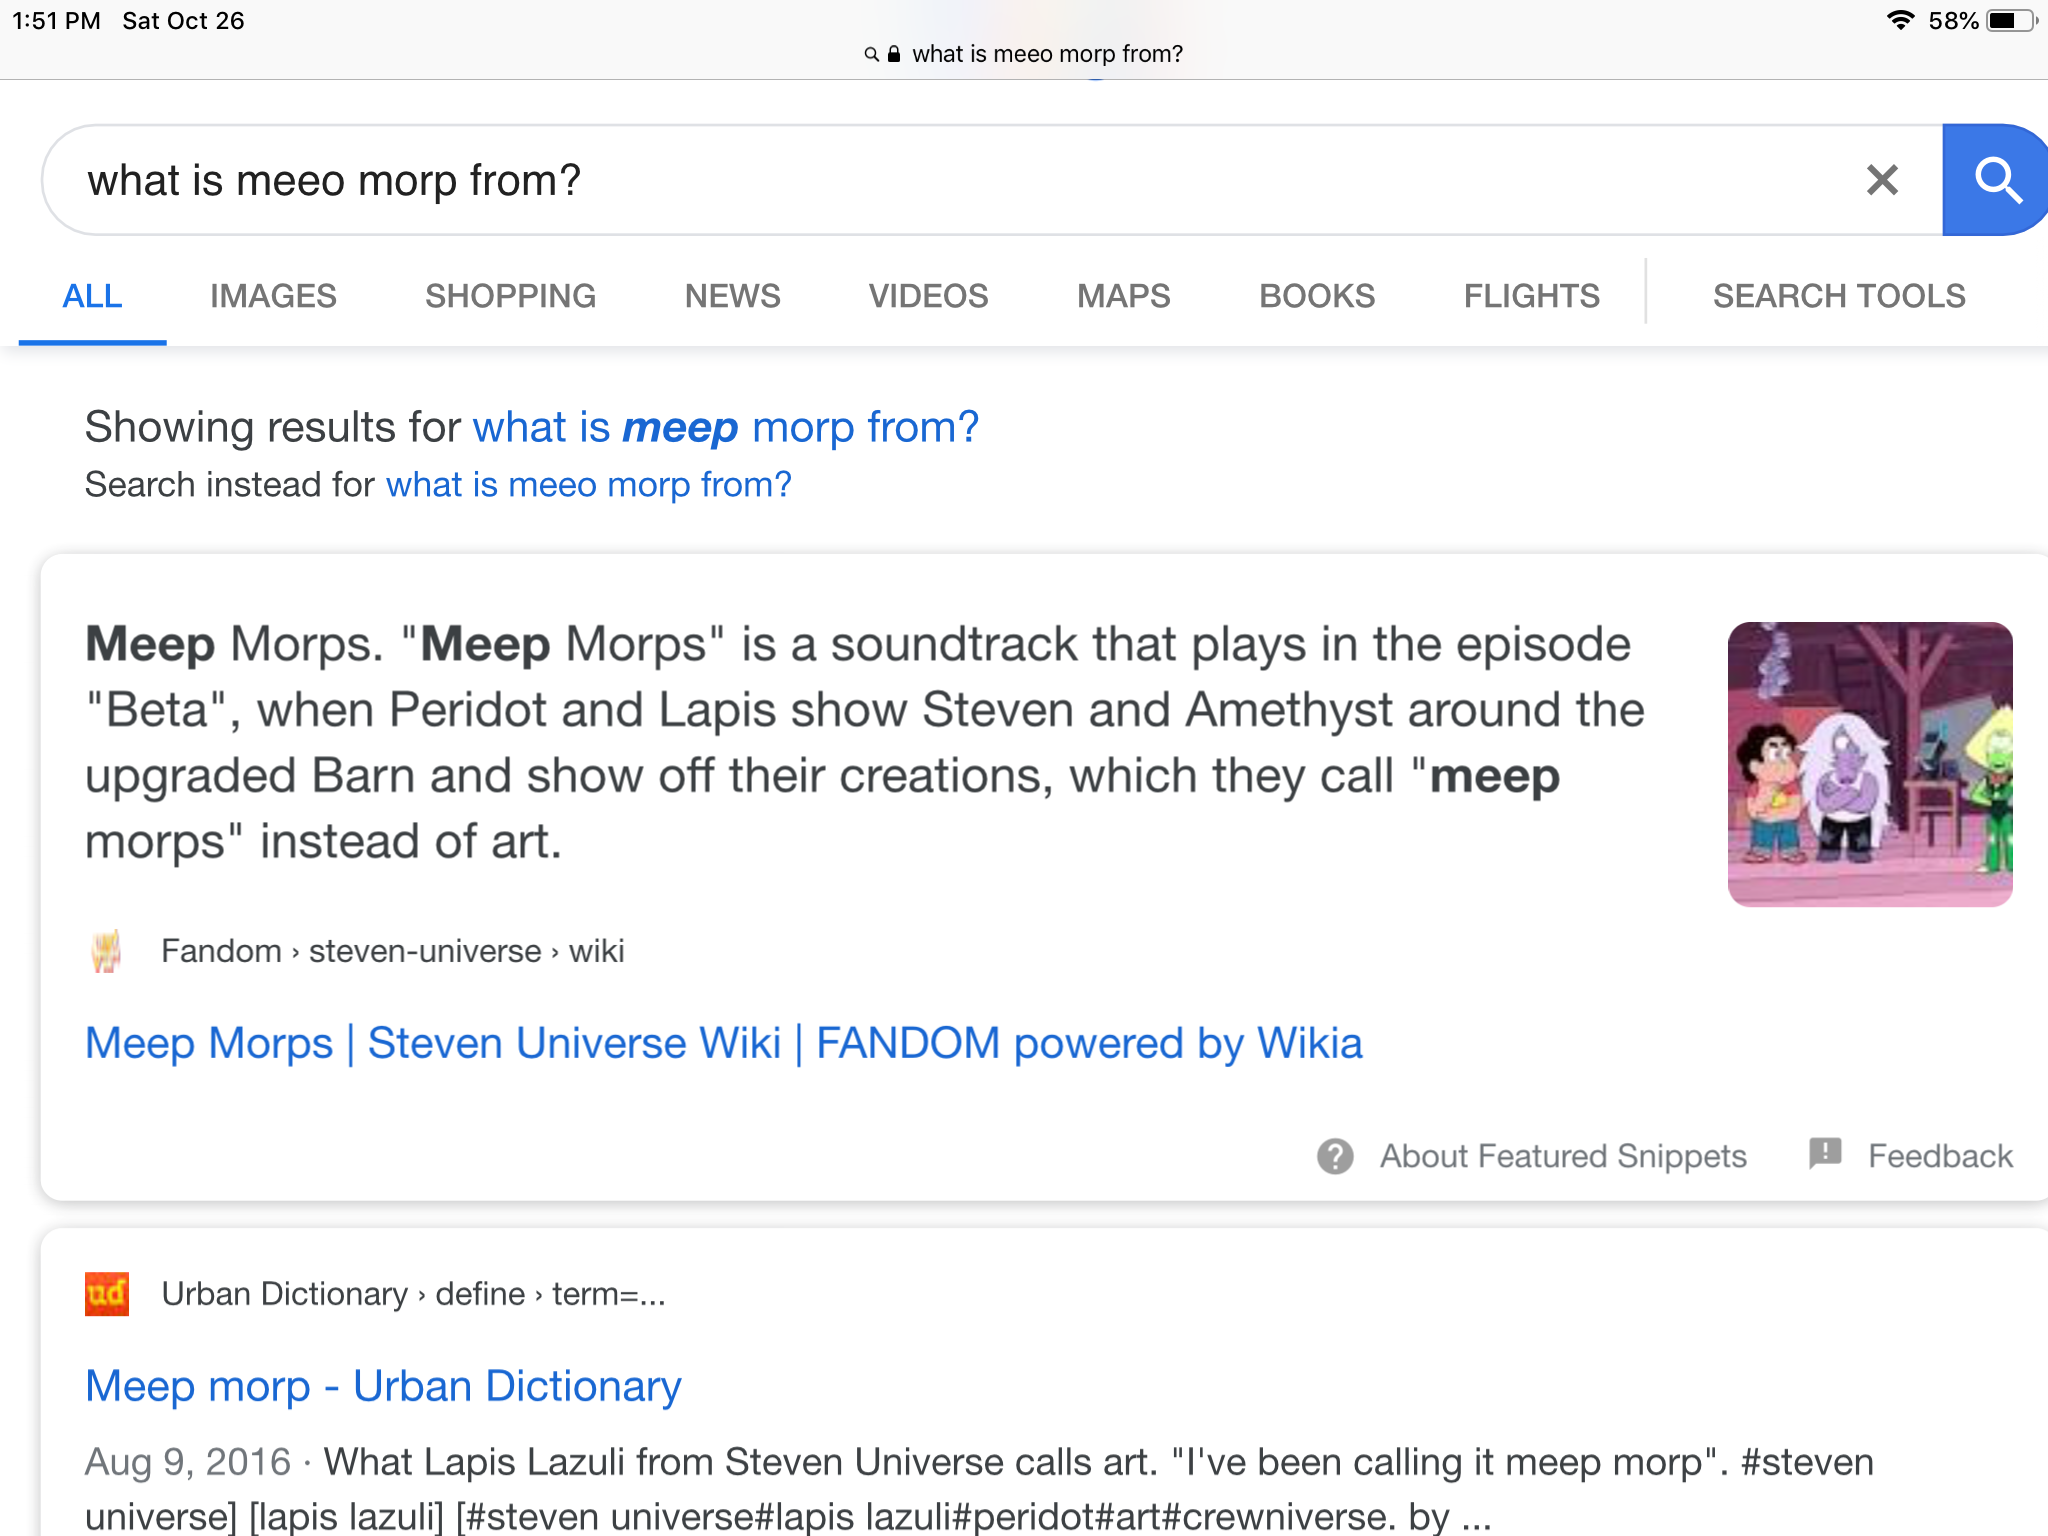Open the Shopping results tab

(x=510, y=296)
